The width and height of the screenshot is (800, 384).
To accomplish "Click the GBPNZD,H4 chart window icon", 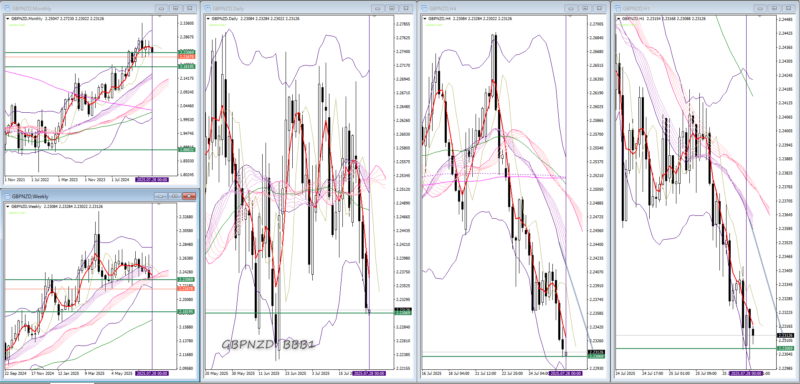I will point(424,8).
